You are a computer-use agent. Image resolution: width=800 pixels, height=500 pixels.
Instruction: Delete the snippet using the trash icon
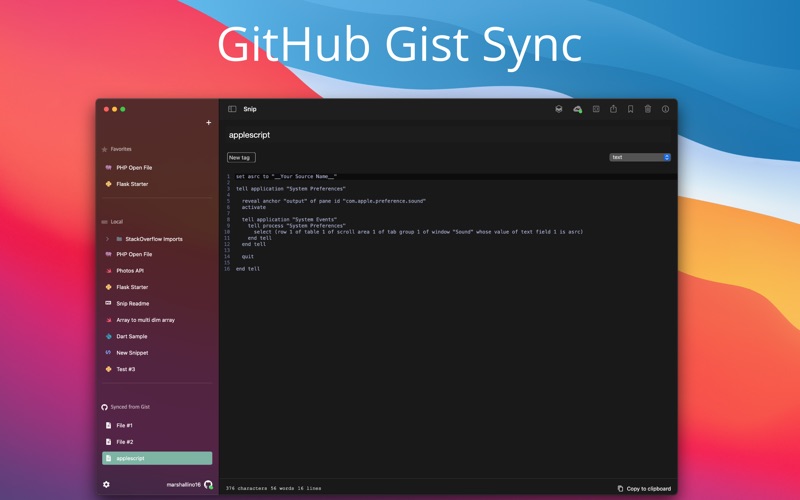tap(648, 109)
